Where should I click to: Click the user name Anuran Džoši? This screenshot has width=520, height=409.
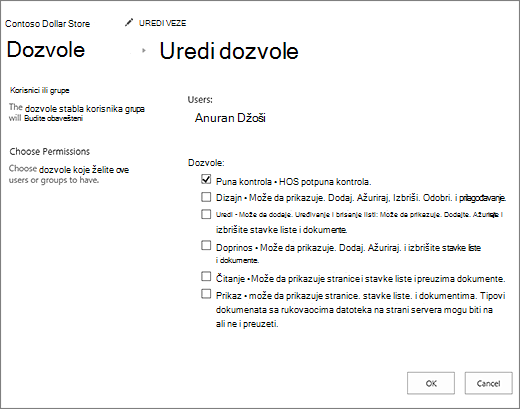point(230,118)
